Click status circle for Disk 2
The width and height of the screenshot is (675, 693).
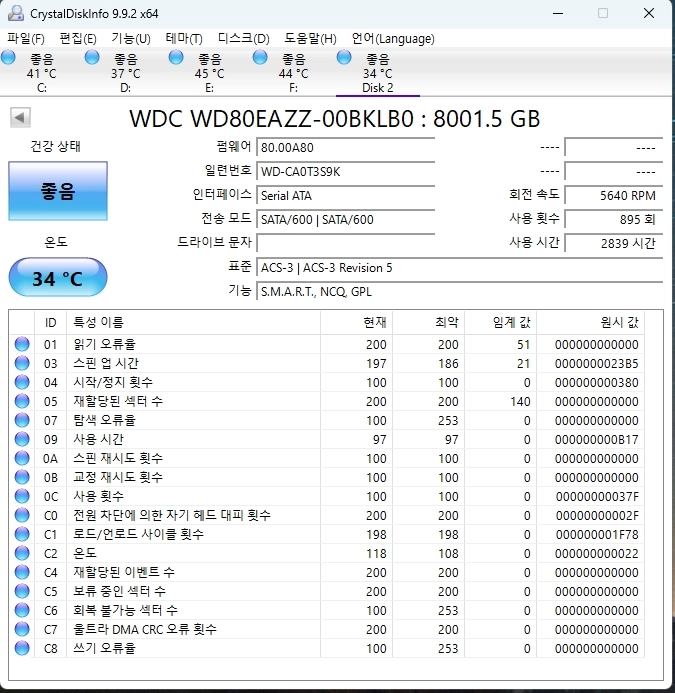(x=344, y=57)
